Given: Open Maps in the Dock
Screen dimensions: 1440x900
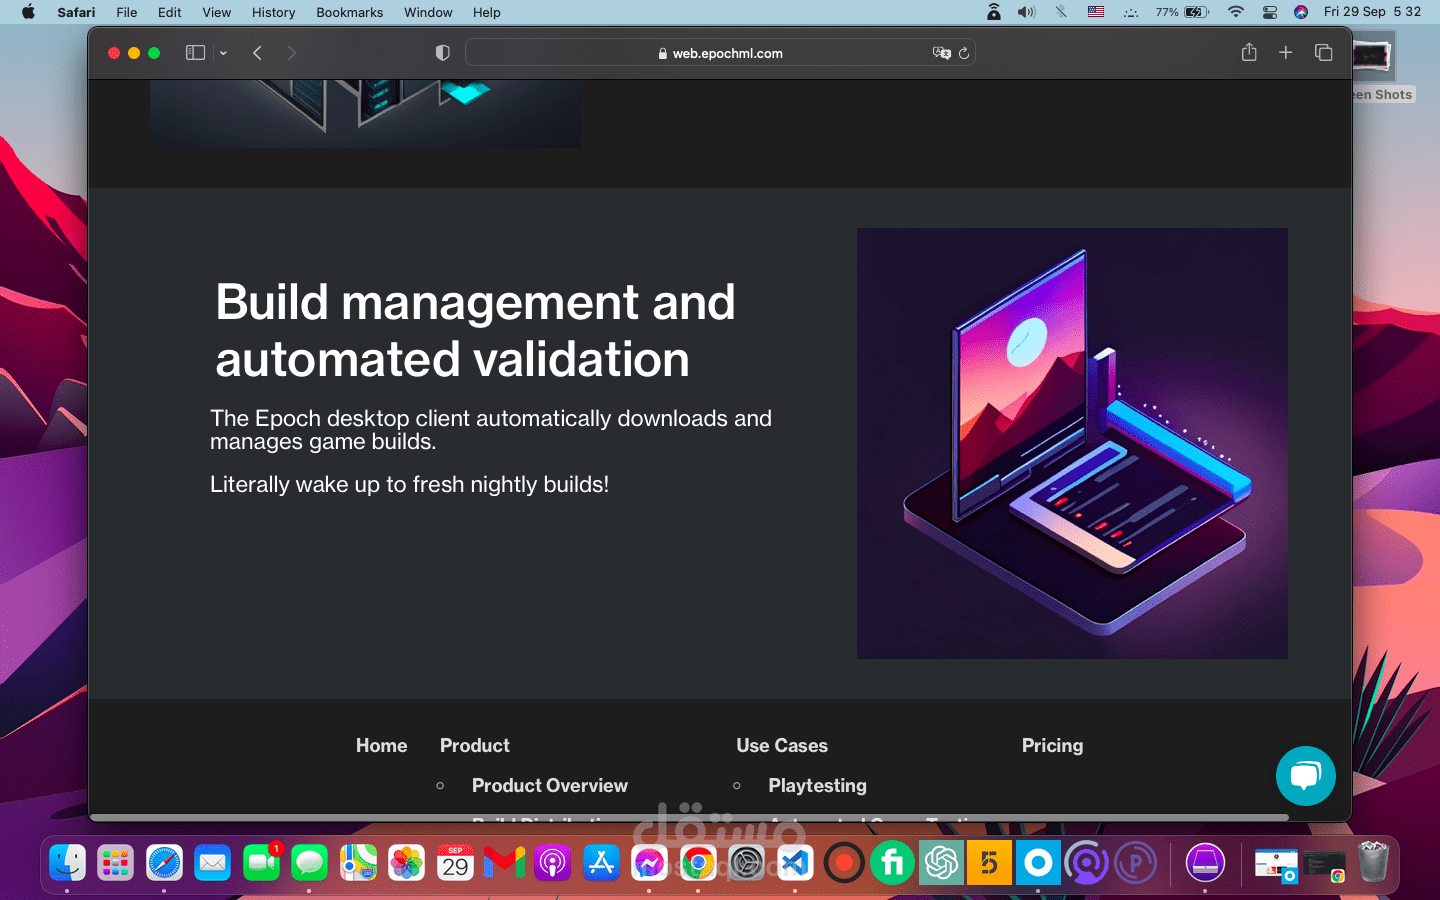Looking at the screenshot, I should [x=358, y=862].
